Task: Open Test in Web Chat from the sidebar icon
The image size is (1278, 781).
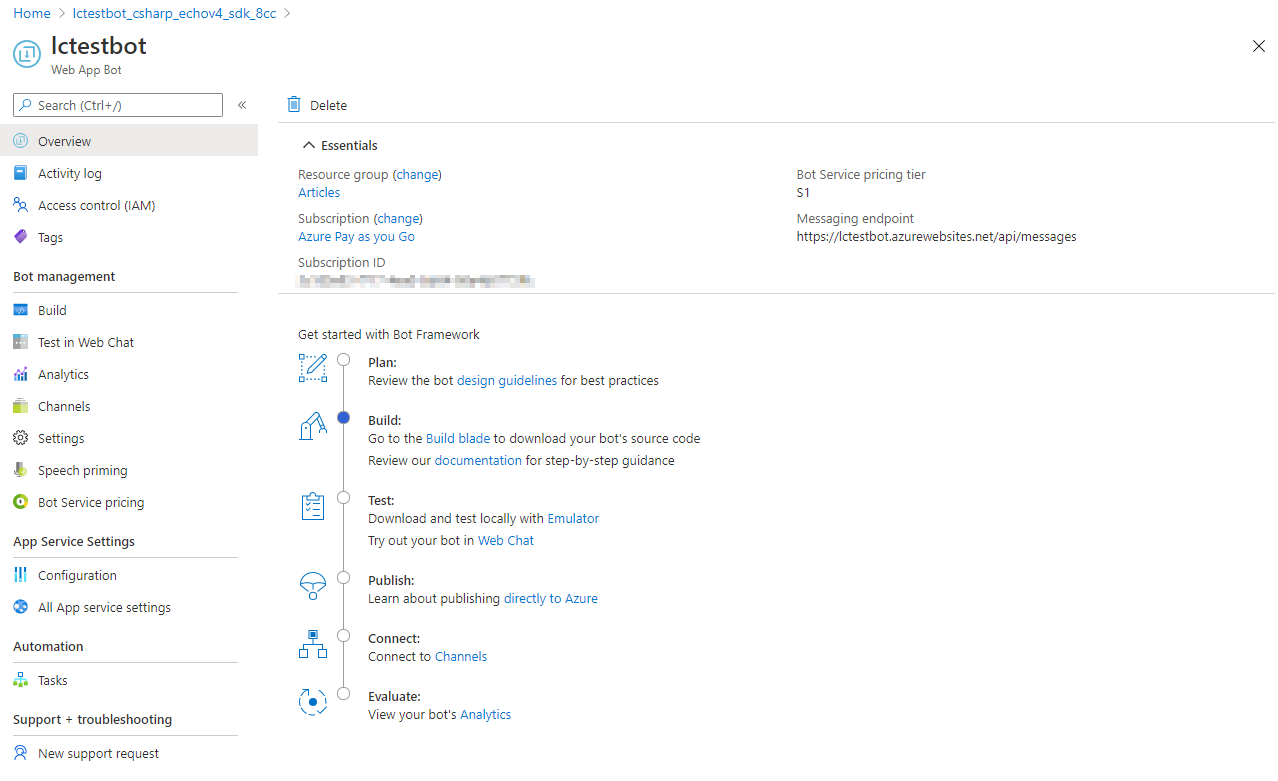Action: pos(21,342)
